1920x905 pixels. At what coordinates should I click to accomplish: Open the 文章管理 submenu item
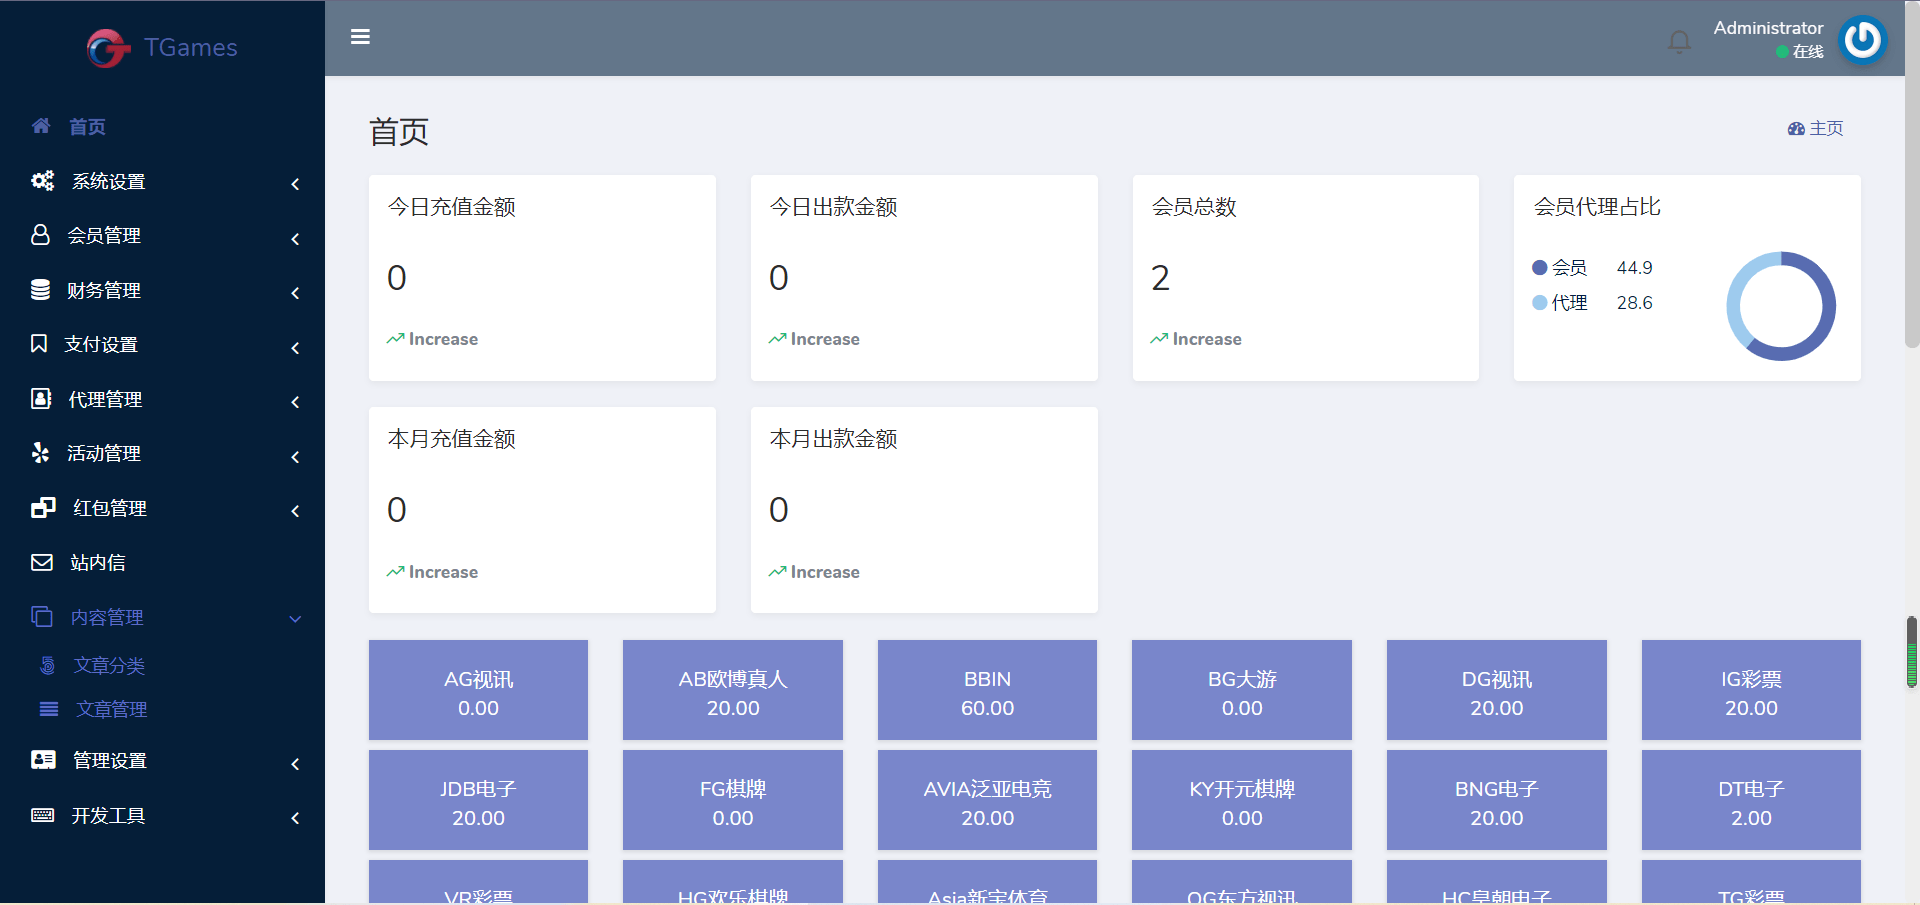click(x=111, y=710)
